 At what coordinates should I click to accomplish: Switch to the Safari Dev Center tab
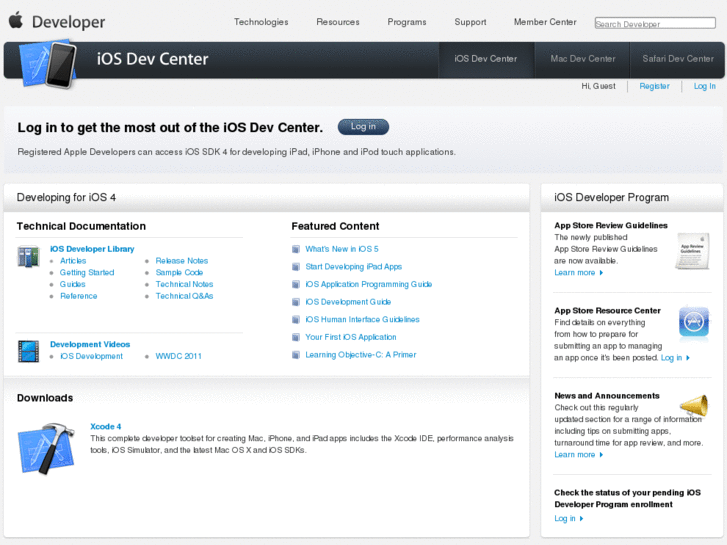click(x=677, y=59)
